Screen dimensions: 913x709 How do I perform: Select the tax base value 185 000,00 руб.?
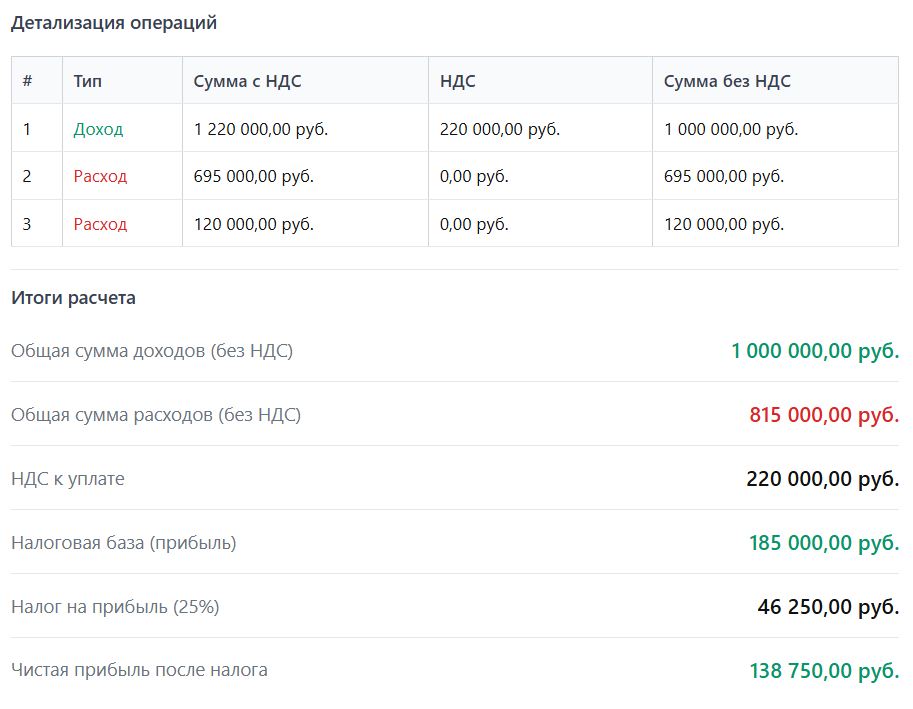[824, 542]
